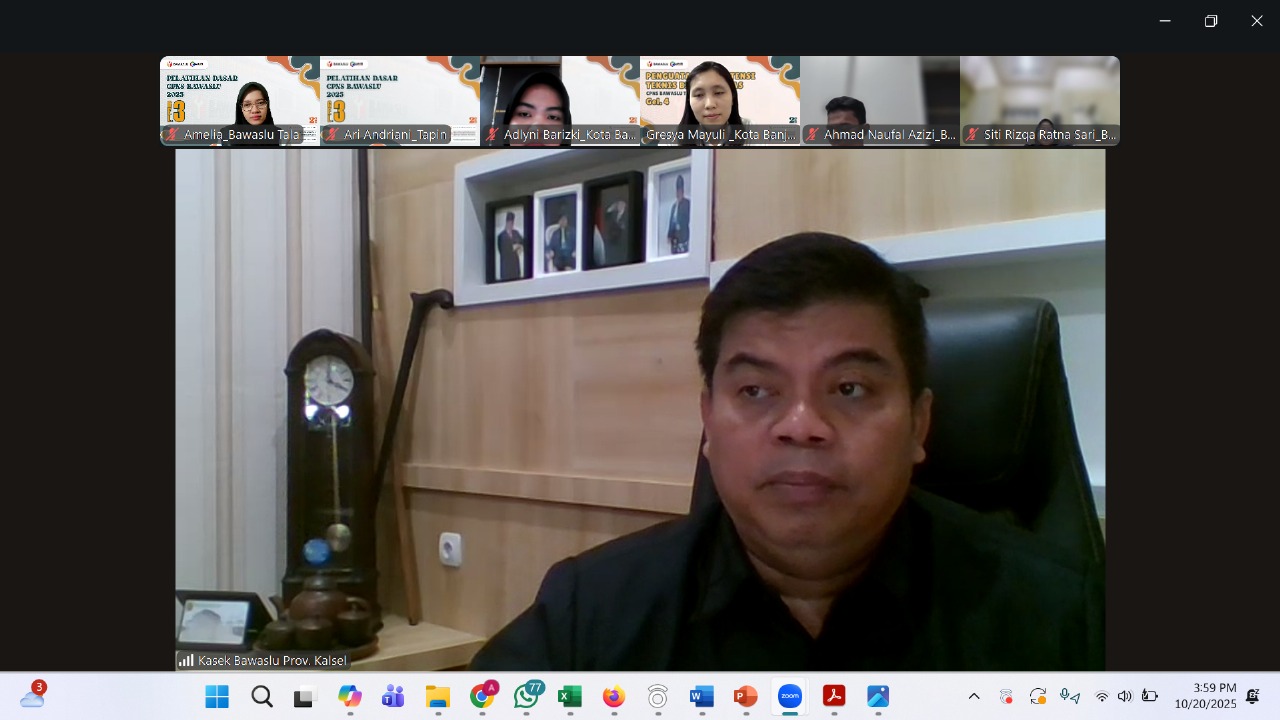This screenshot has height=720, width=1280.
Task: Open File Explorer from taskbar
Action: pyautogui.click(x=438, y=696)
